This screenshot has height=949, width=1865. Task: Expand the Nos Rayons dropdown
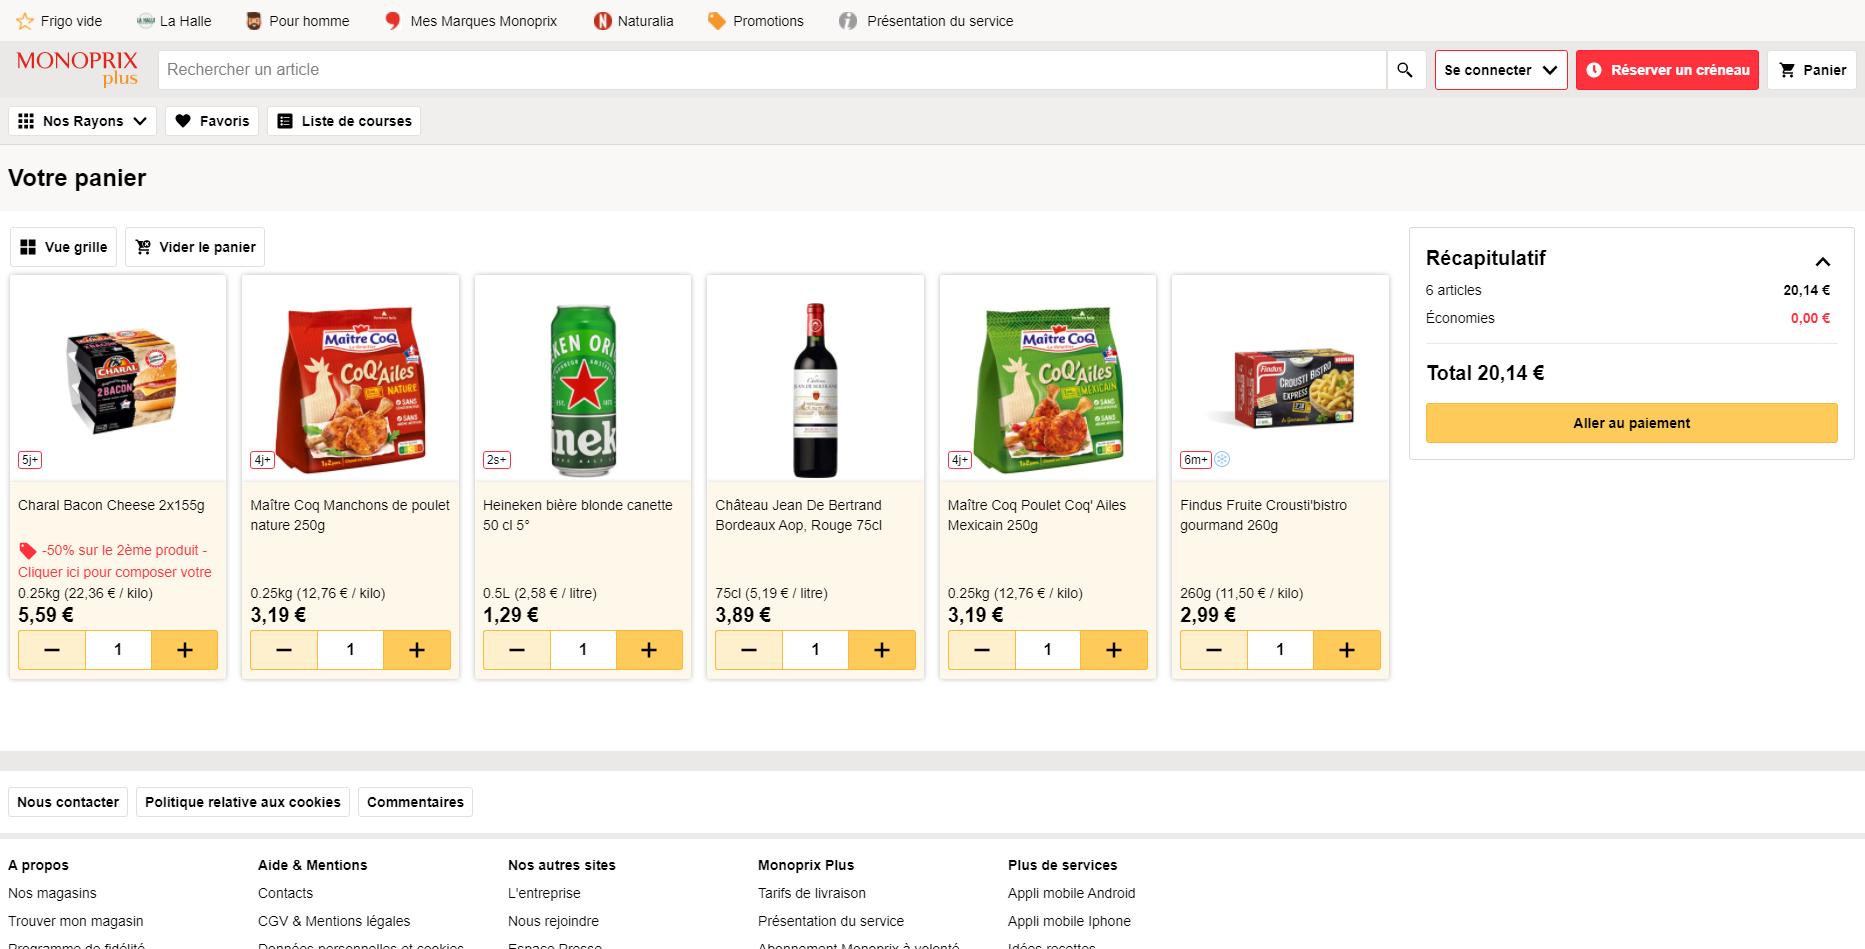(82, 121)
